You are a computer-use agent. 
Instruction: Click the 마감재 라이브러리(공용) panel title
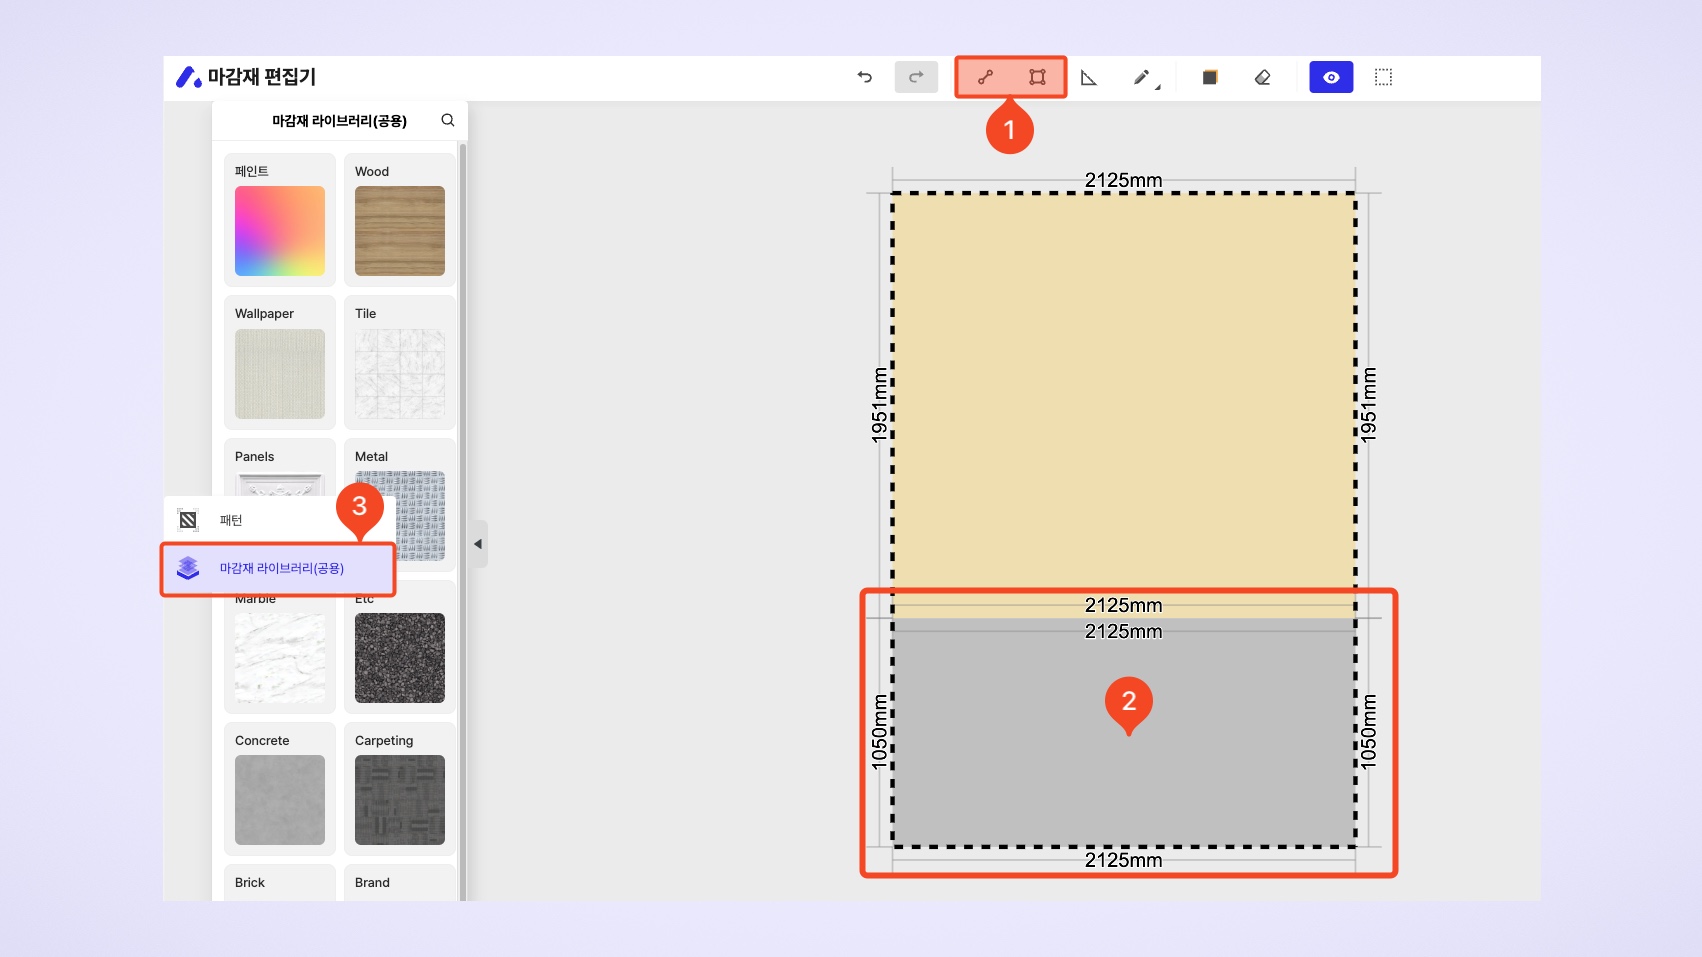click(340, 121)
